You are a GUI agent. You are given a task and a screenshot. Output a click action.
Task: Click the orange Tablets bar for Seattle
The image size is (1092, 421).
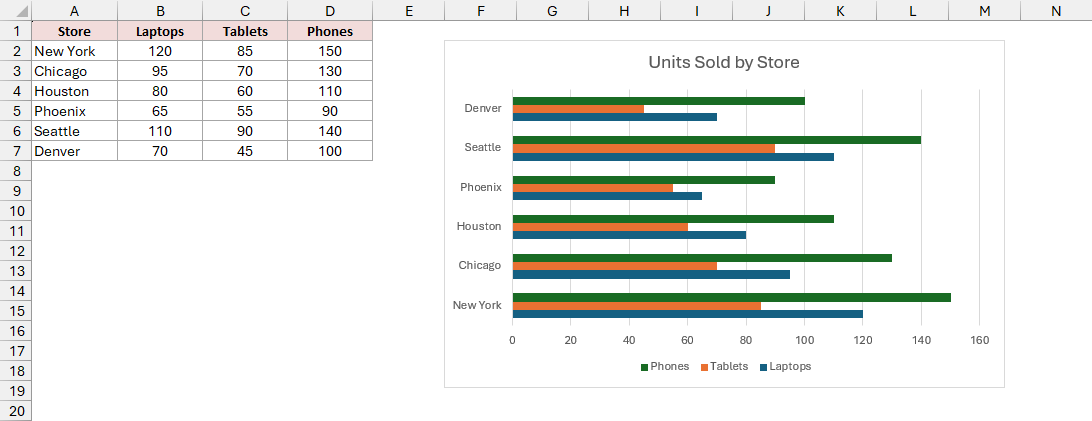tap(644, 148)
